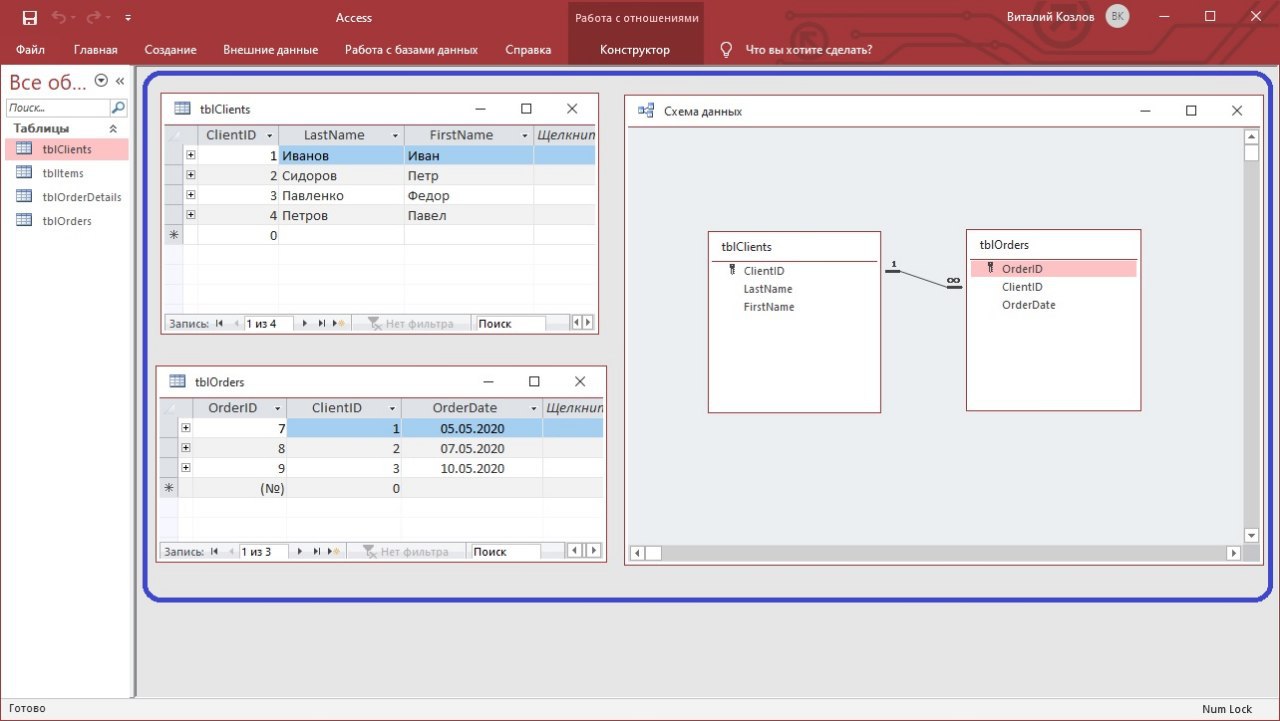Collapse the Таблицы group
This screenshot has width=1280, height=721.
point(113,129)
